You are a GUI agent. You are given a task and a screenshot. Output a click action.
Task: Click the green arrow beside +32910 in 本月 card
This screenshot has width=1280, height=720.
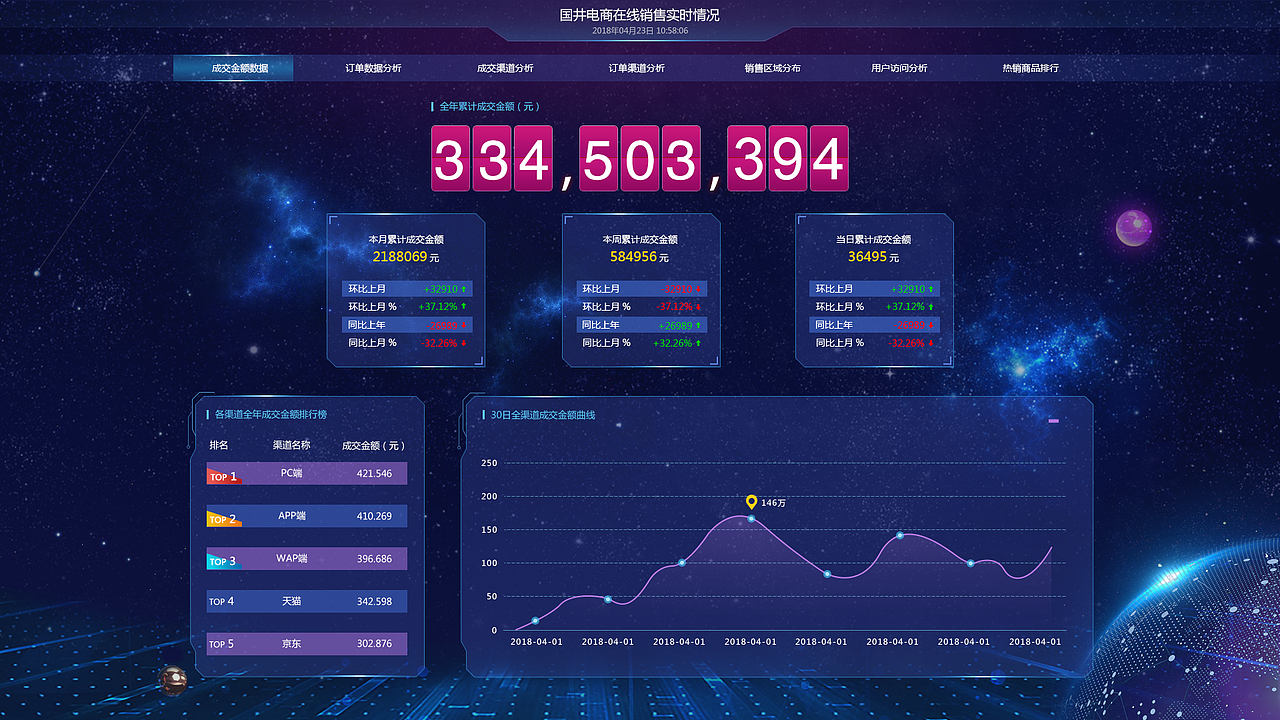click(x=464, y=289)
